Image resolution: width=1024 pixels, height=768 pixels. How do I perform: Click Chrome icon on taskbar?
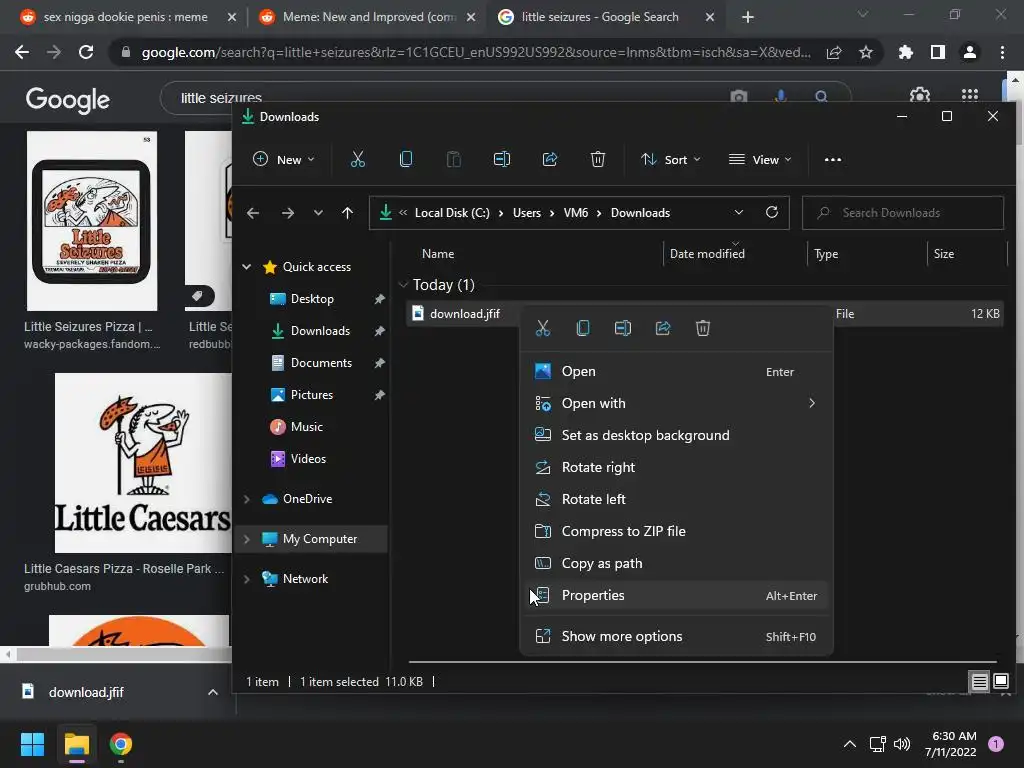(120, 744)
